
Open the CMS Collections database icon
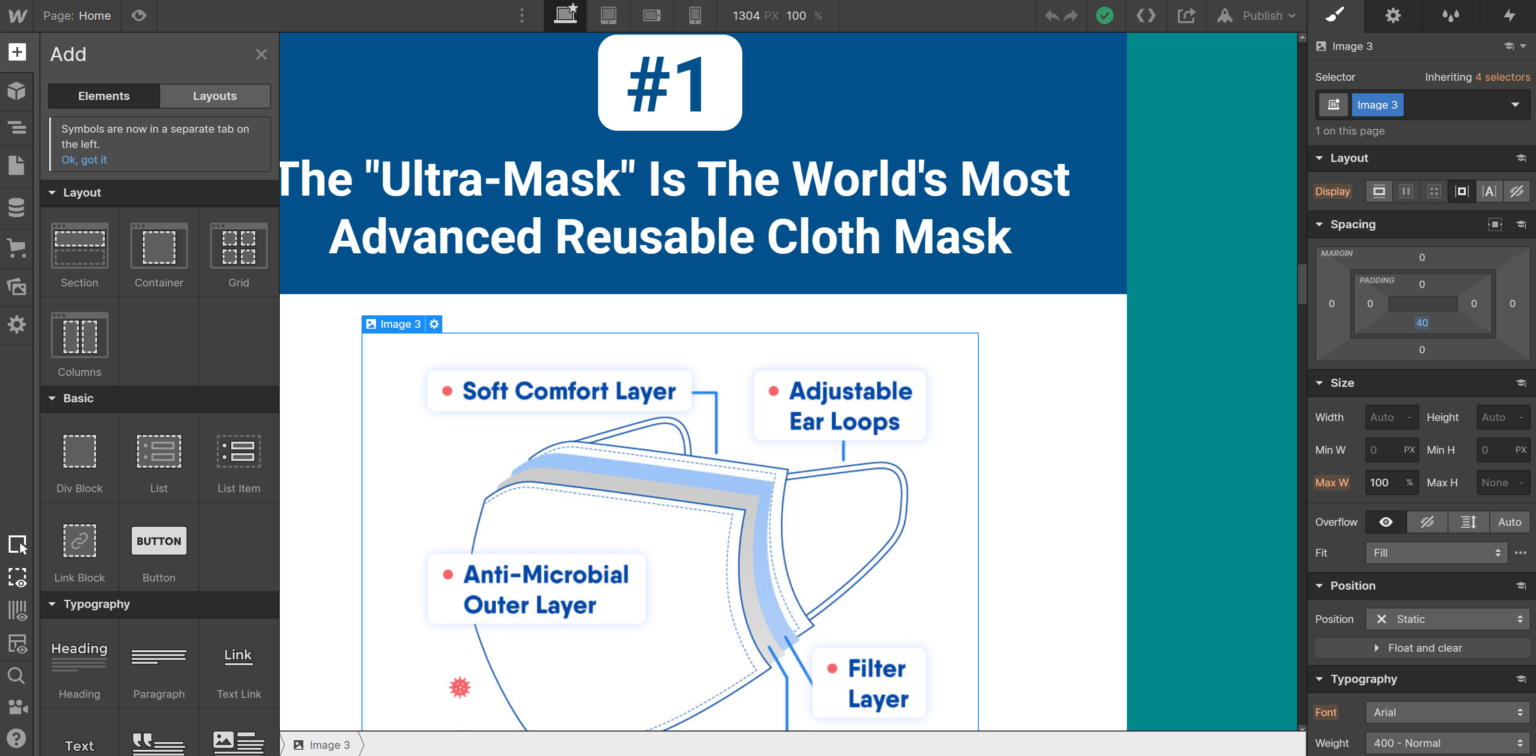pos(17,207)
